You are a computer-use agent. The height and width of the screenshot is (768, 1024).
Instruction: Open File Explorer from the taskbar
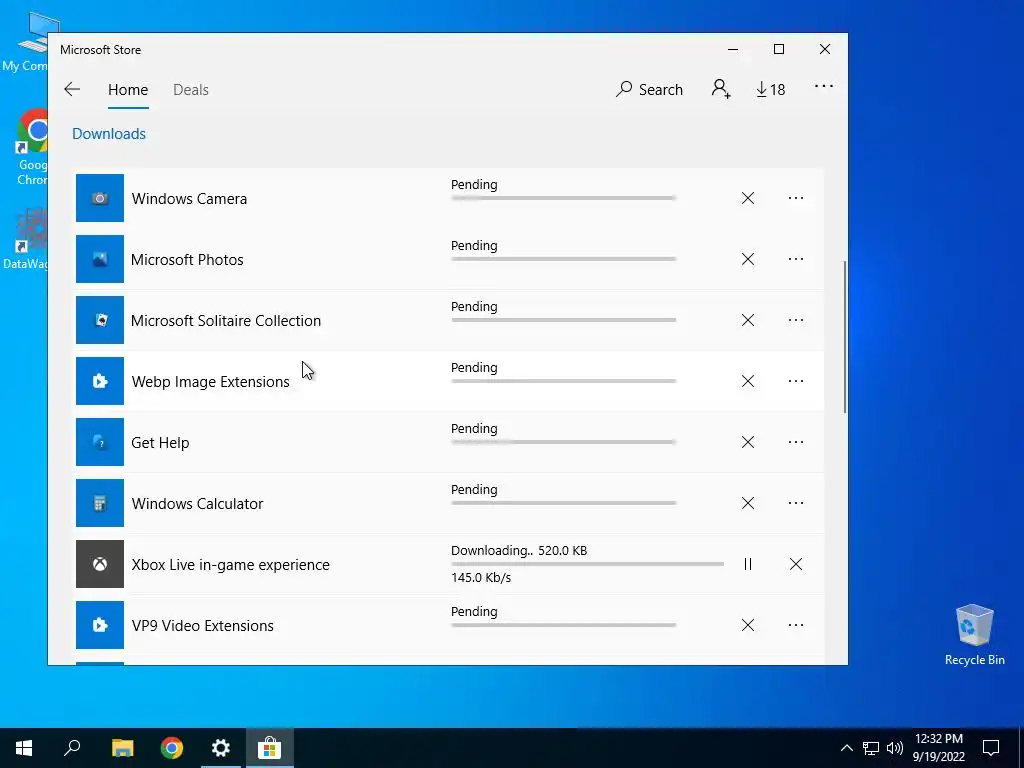coord(122,748)
